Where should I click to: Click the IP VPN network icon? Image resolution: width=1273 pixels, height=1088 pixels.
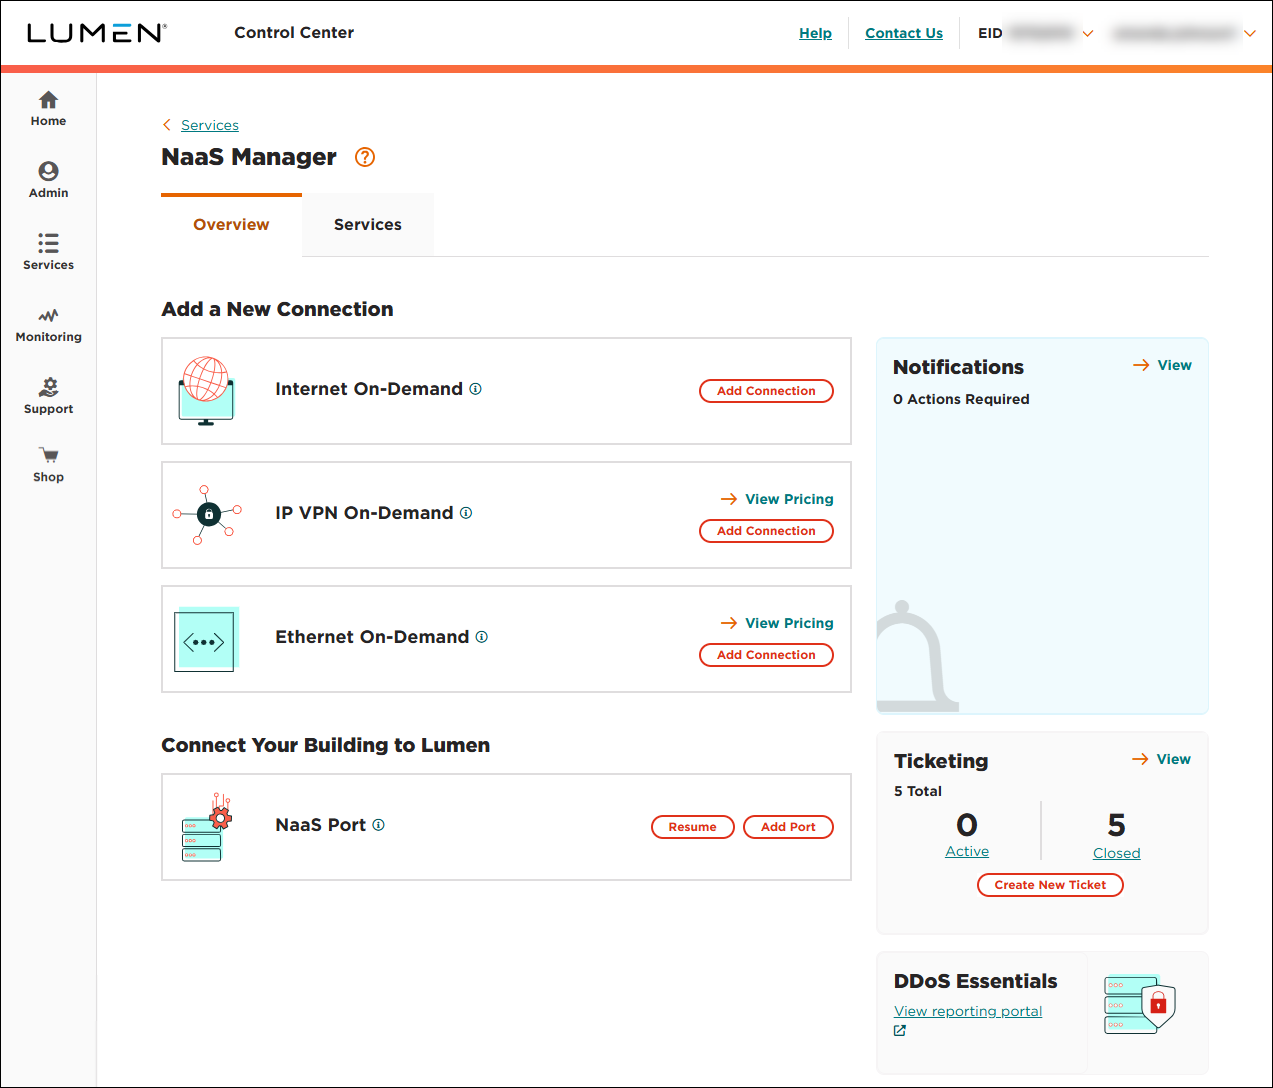click(207, 515)
